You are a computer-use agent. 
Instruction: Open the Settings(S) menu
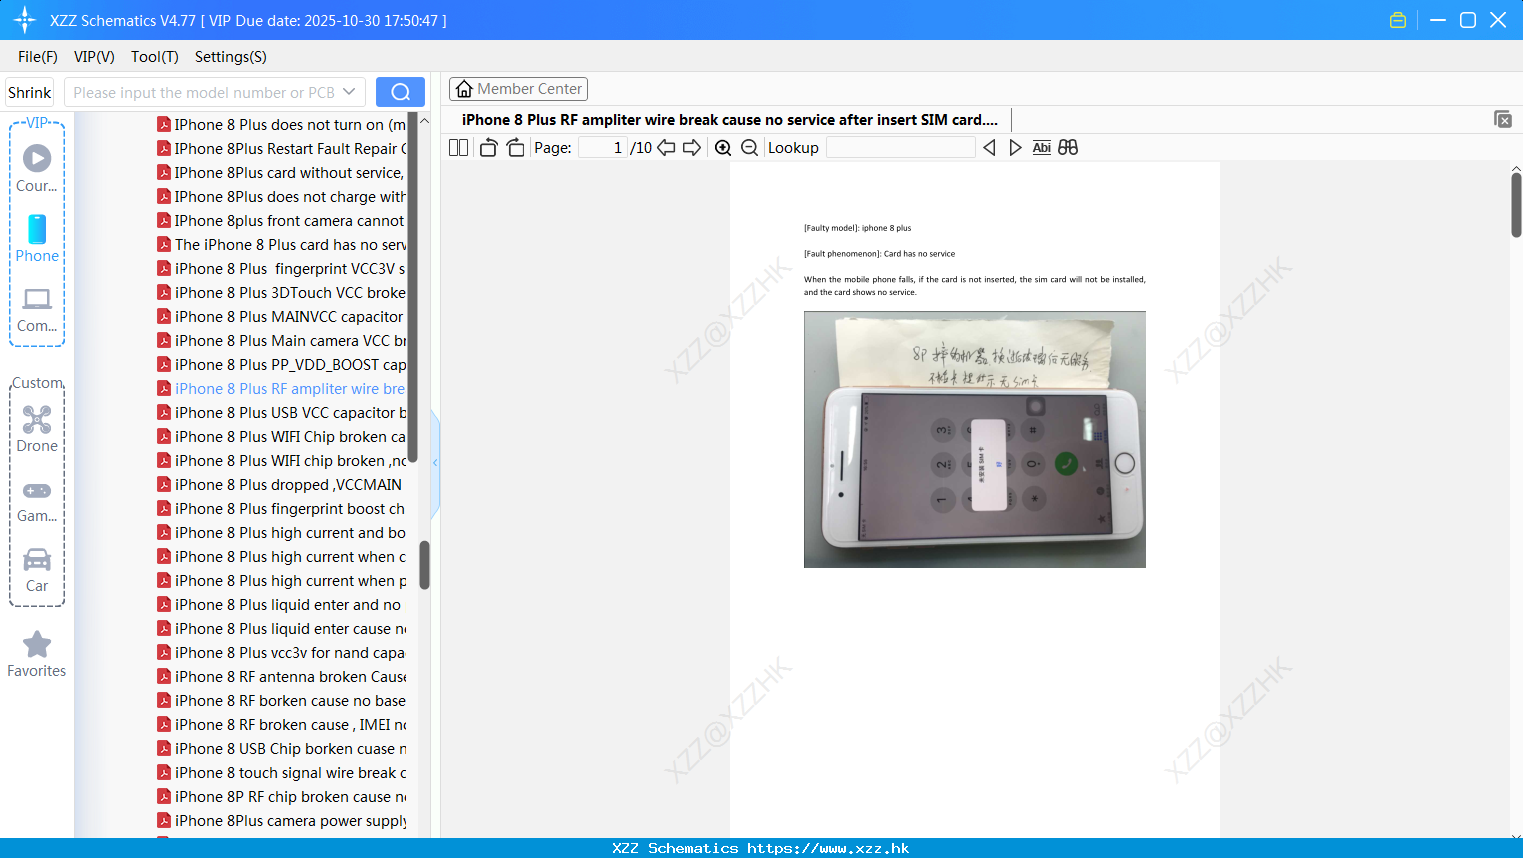231,57
